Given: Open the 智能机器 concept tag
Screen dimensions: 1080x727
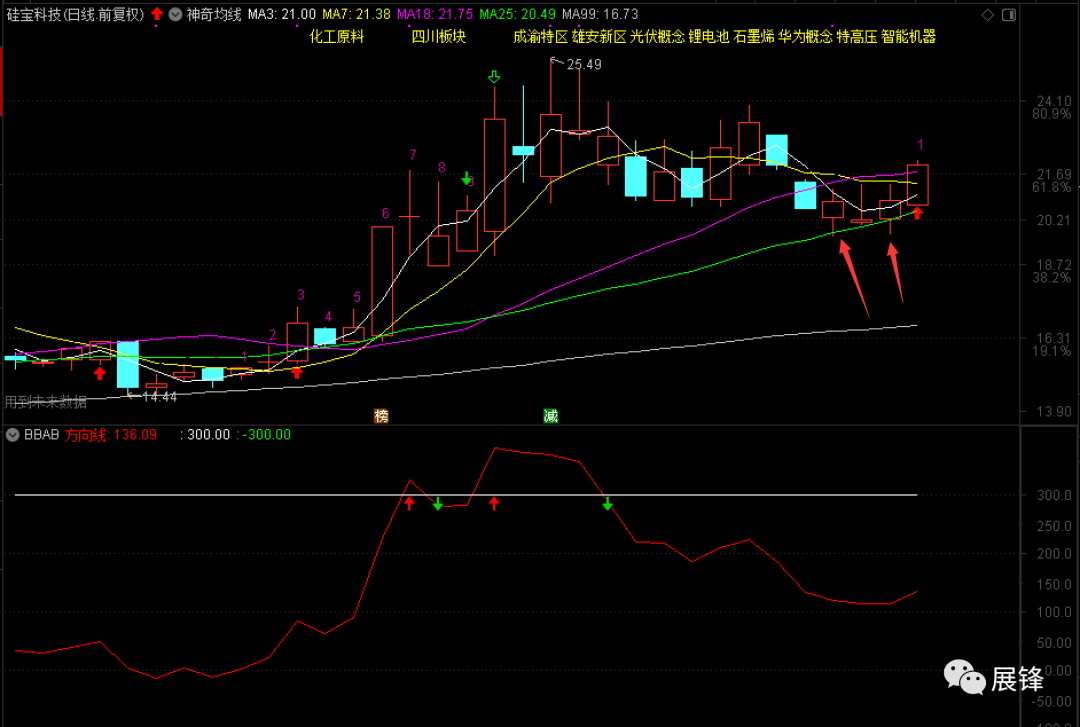Looking at the screenshot, I should (908, 37).
